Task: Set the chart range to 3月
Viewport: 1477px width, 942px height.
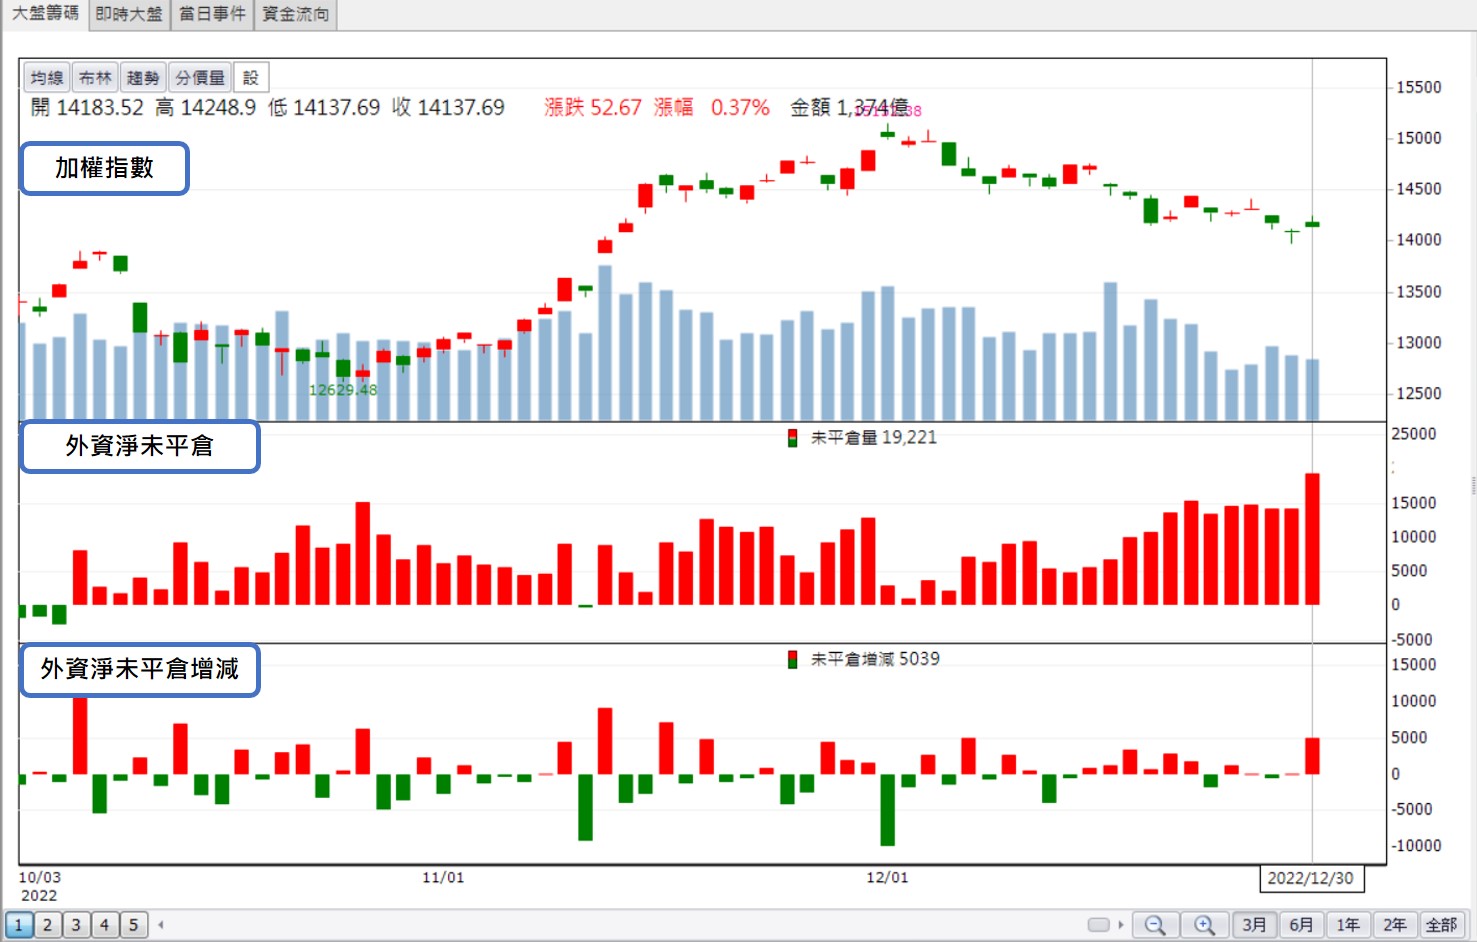Action: (1254, 925)
